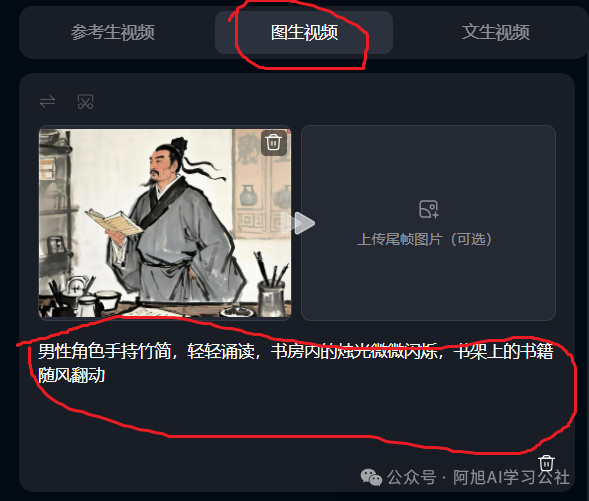Select the 图生视频 tab

pos(304,32)
